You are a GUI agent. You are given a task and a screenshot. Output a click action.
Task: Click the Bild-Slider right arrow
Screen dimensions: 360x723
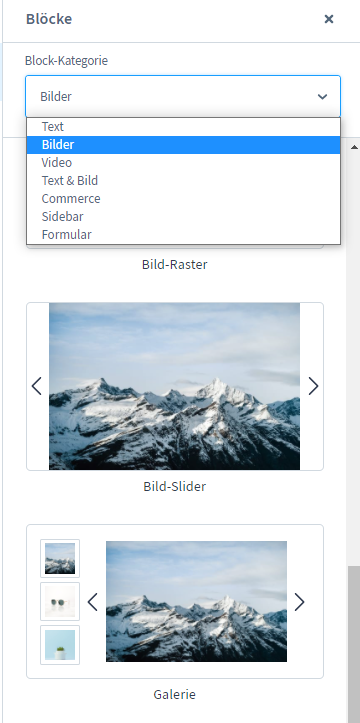pyautogui.click(x=313, y=386)
